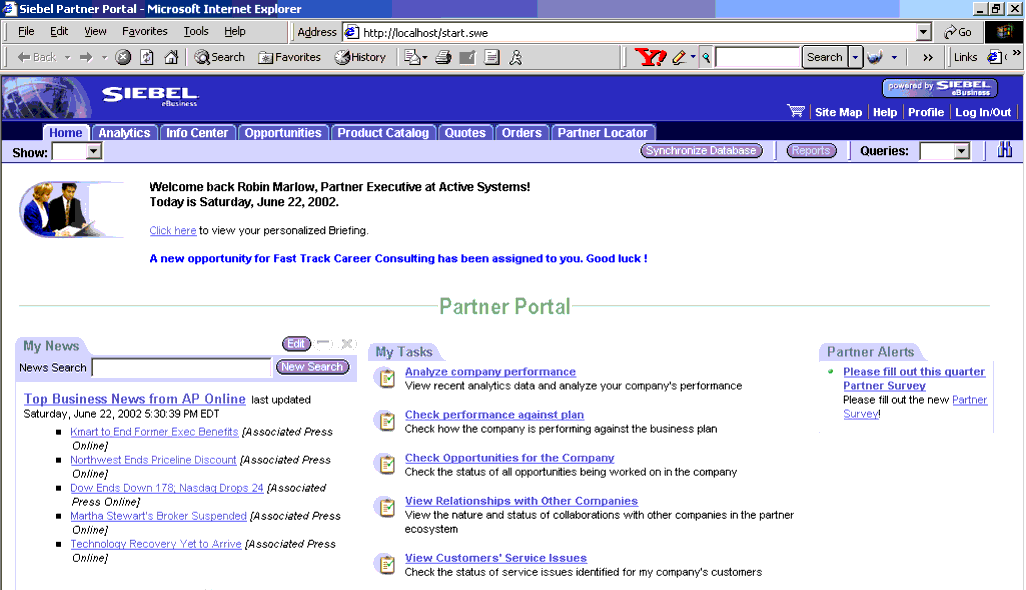Viewport: 1026px width, 590px height.
Task: Switch to the Quotes tab
Action: pyautogui.click(x=465, y=133)
